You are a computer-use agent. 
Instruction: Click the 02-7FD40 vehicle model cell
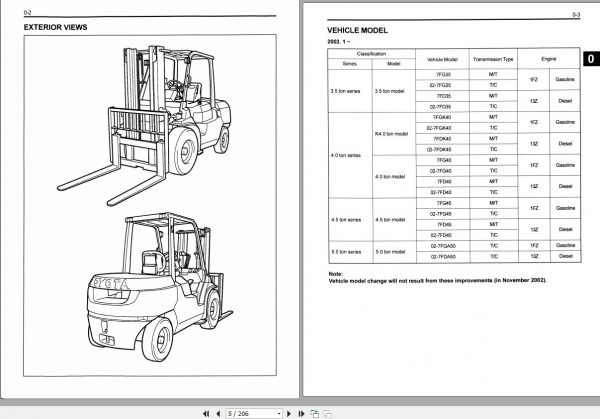pyautogui.click(x=443, y=192)
